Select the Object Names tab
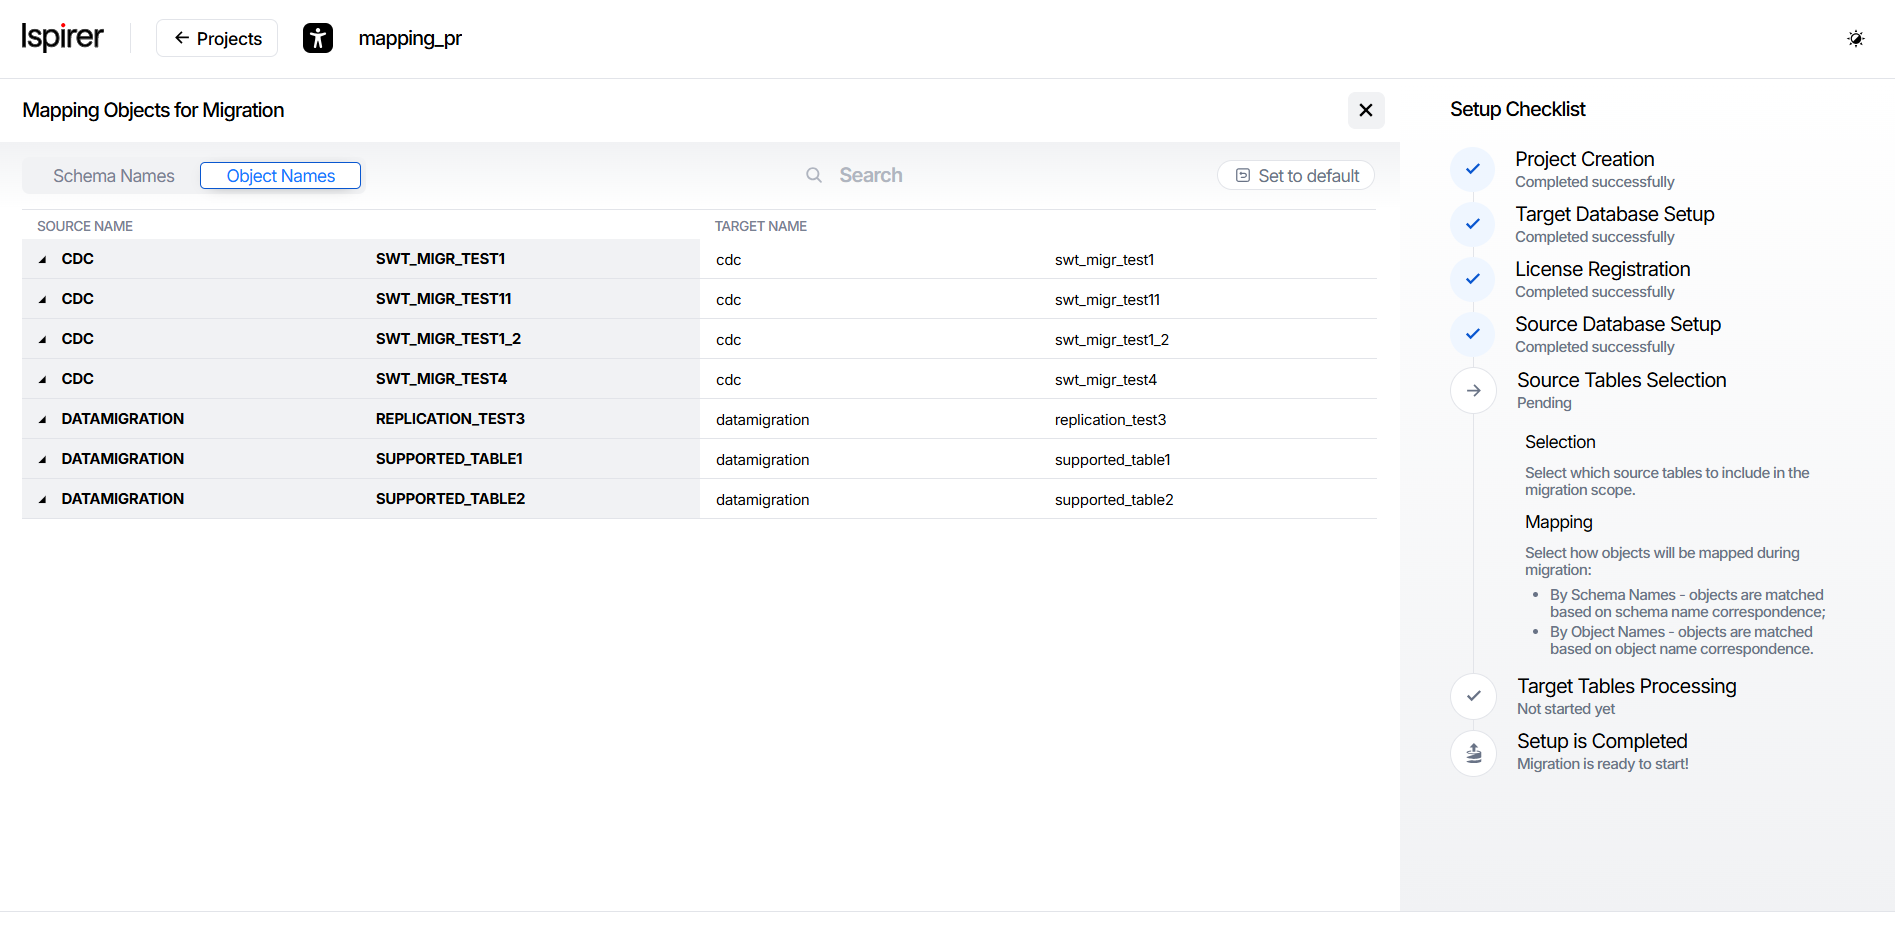Viewport: 1895px width, 926px height. [280, 176]
